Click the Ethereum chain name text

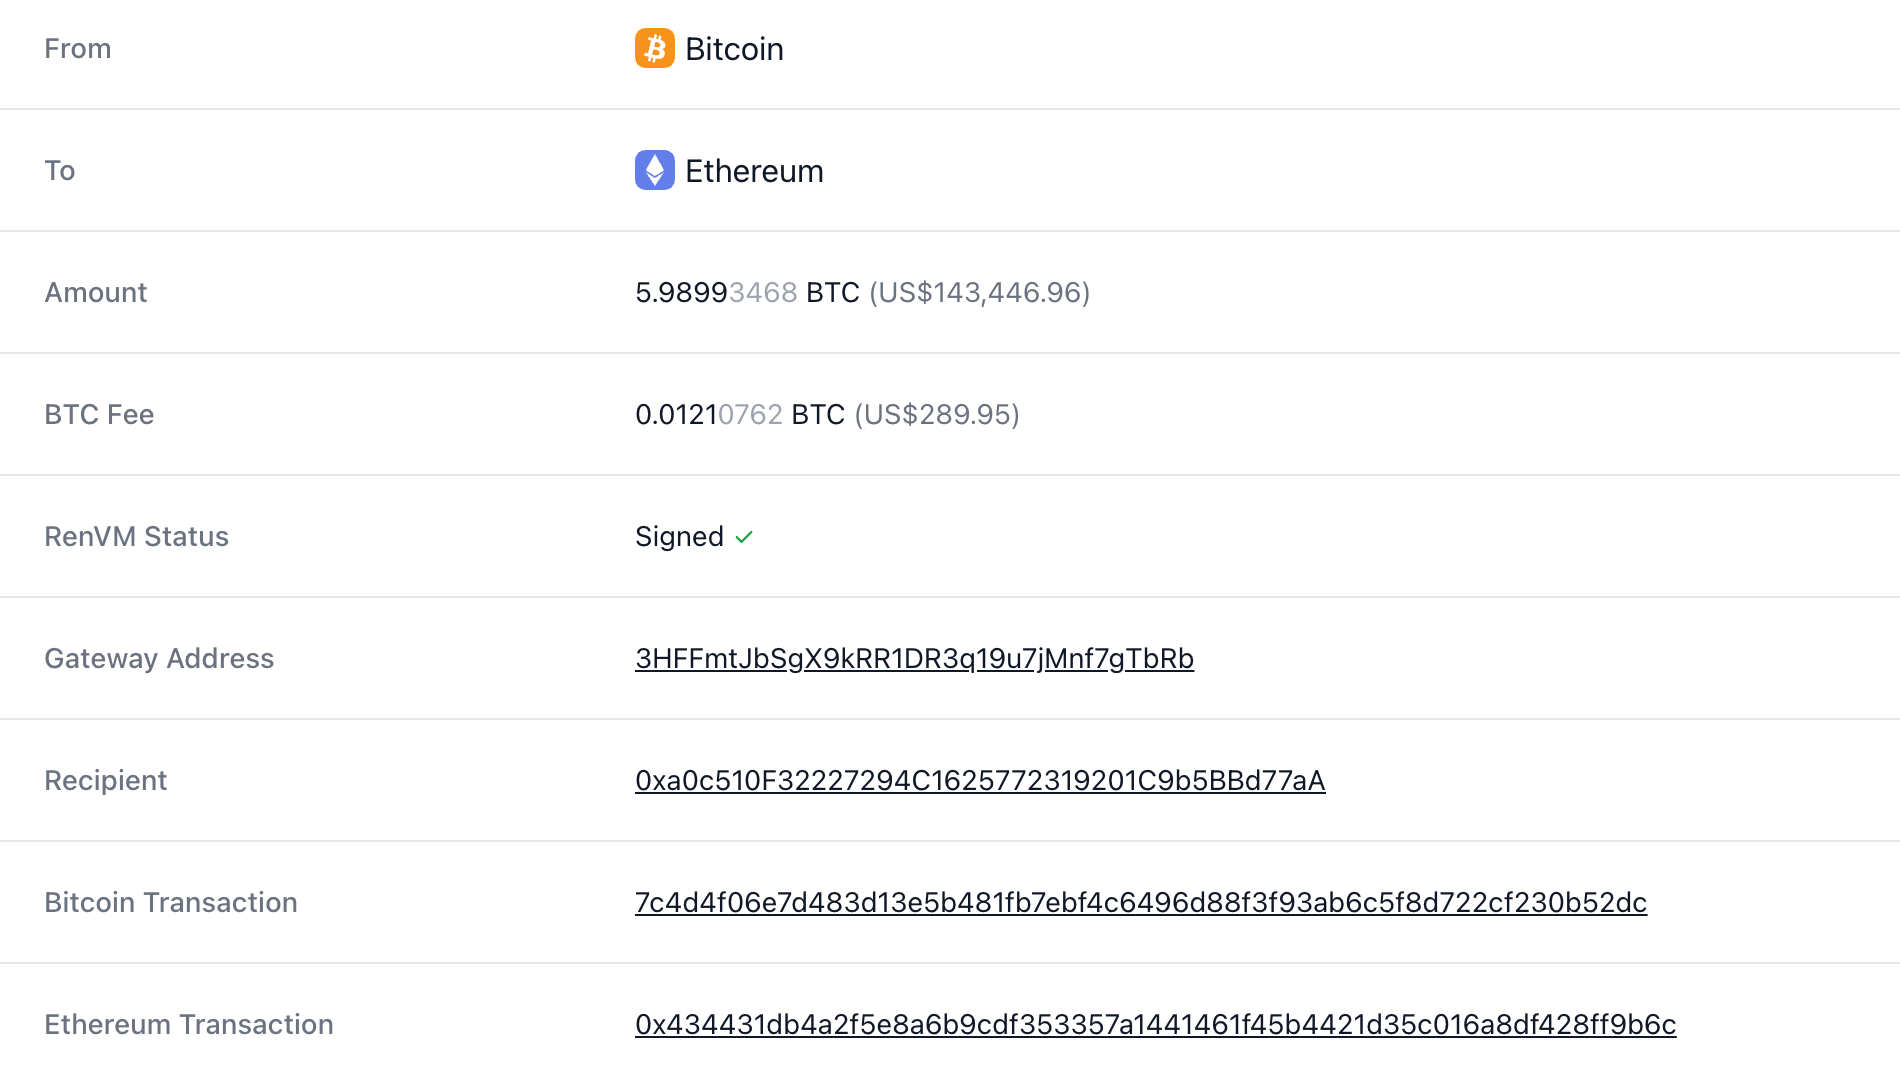(754, 171)
